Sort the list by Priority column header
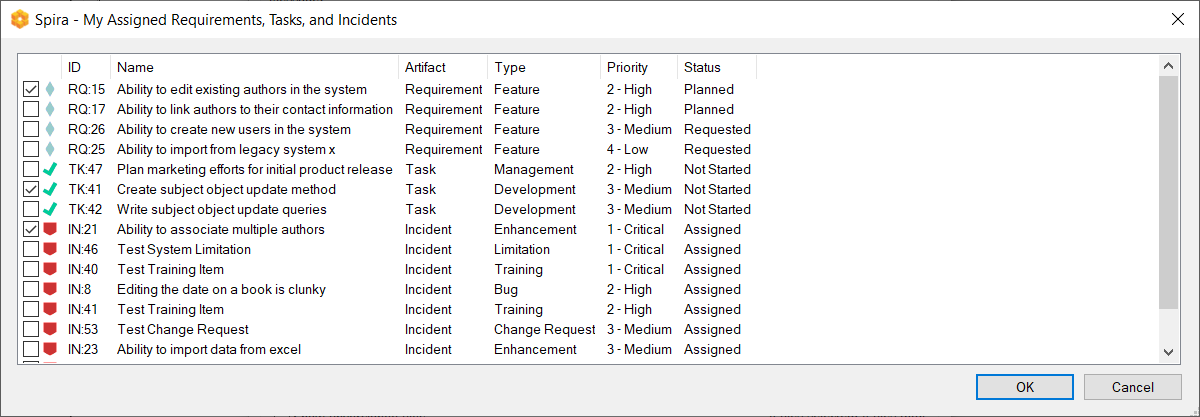The width and height of the screenshot is (1200, 417). click(x=627, y=67)
